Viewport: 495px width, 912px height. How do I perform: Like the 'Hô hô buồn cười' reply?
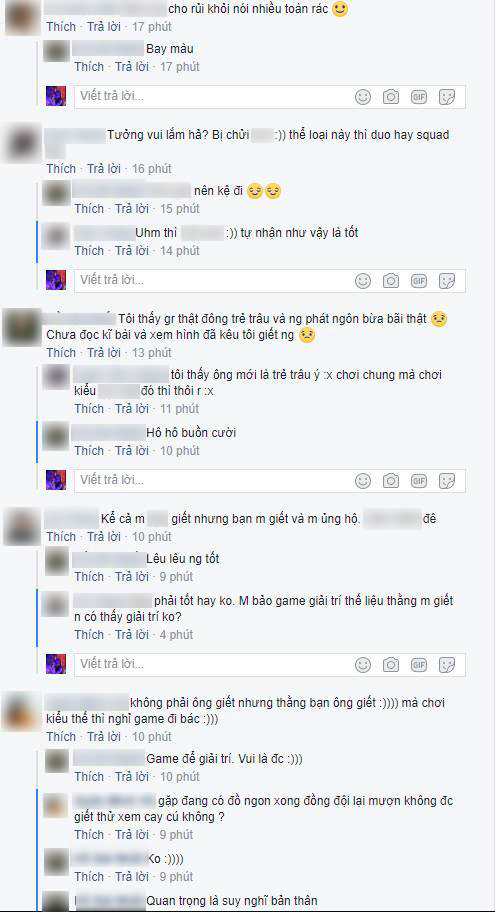(x=89, y=451)
